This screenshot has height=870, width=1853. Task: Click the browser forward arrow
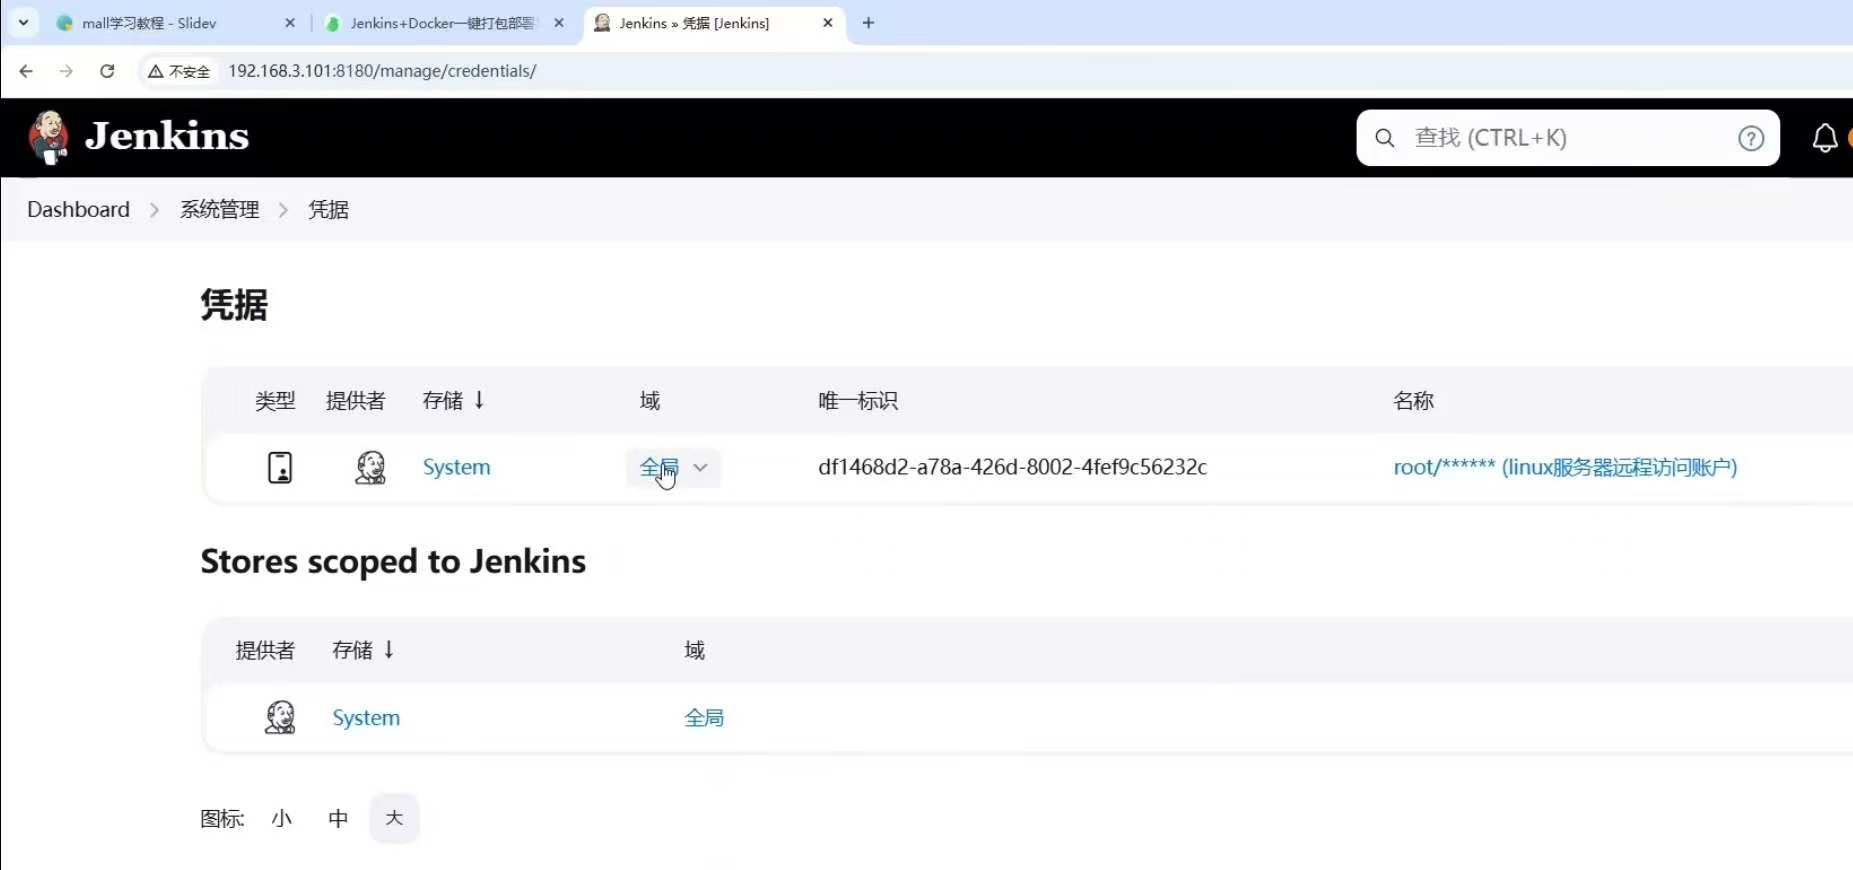pyautogui.click(x=66, y=71)
